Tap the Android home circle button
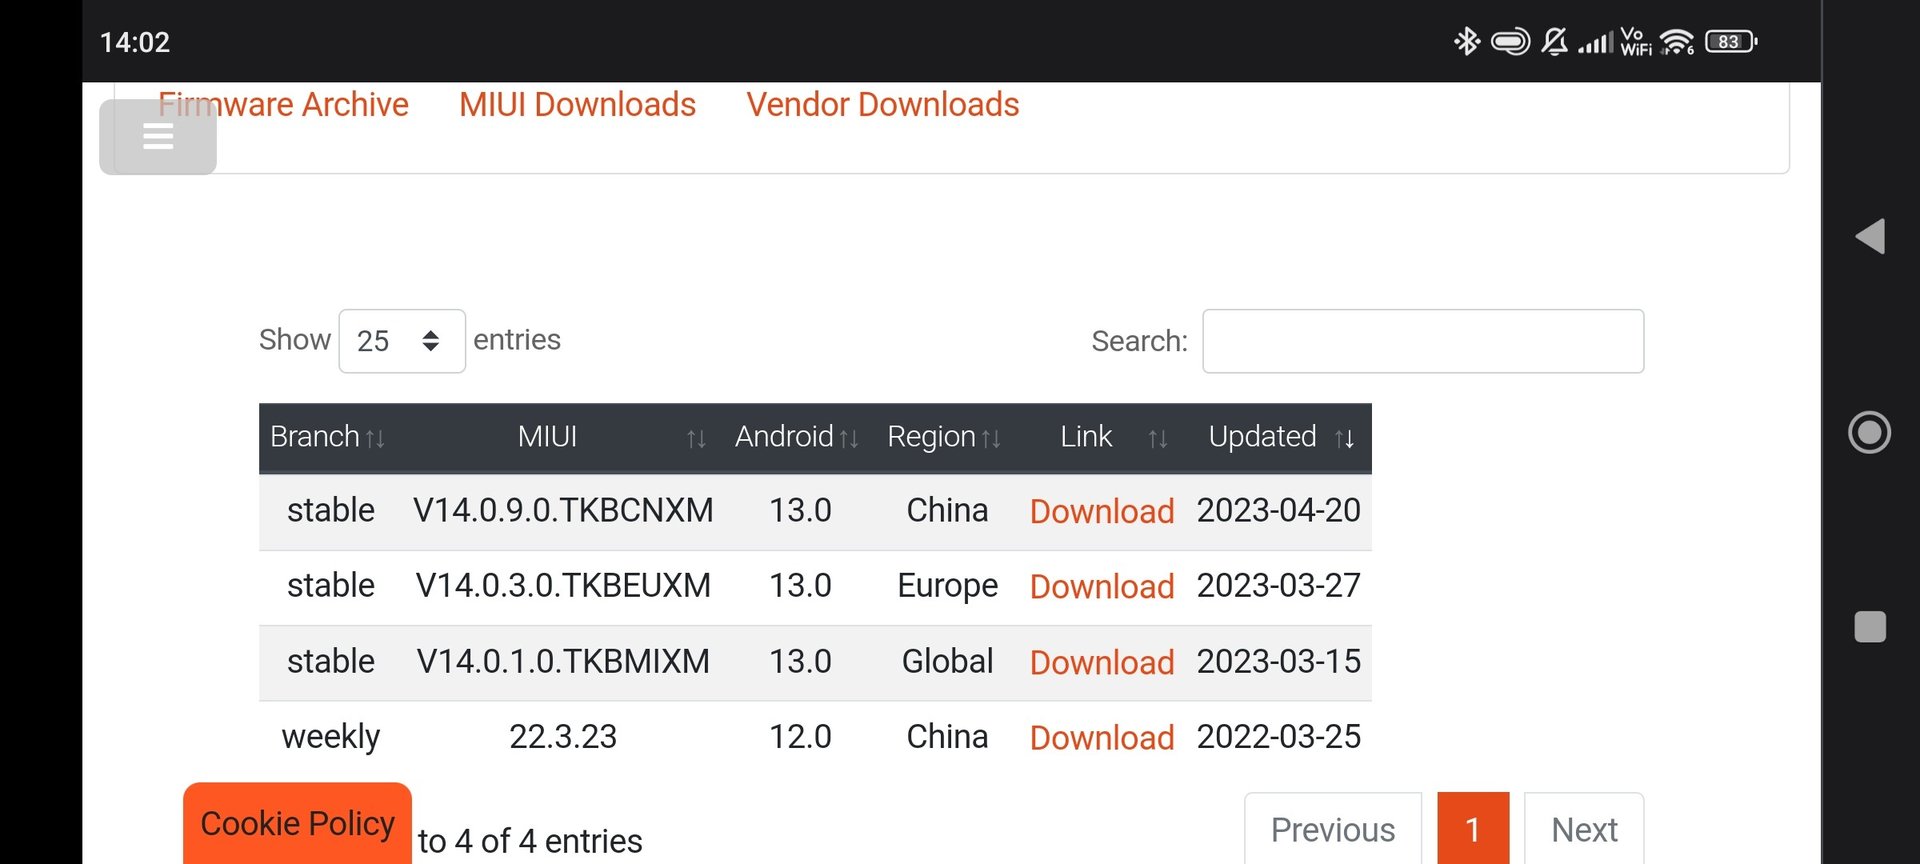 pyautogui.click(x=1869, y=432)
